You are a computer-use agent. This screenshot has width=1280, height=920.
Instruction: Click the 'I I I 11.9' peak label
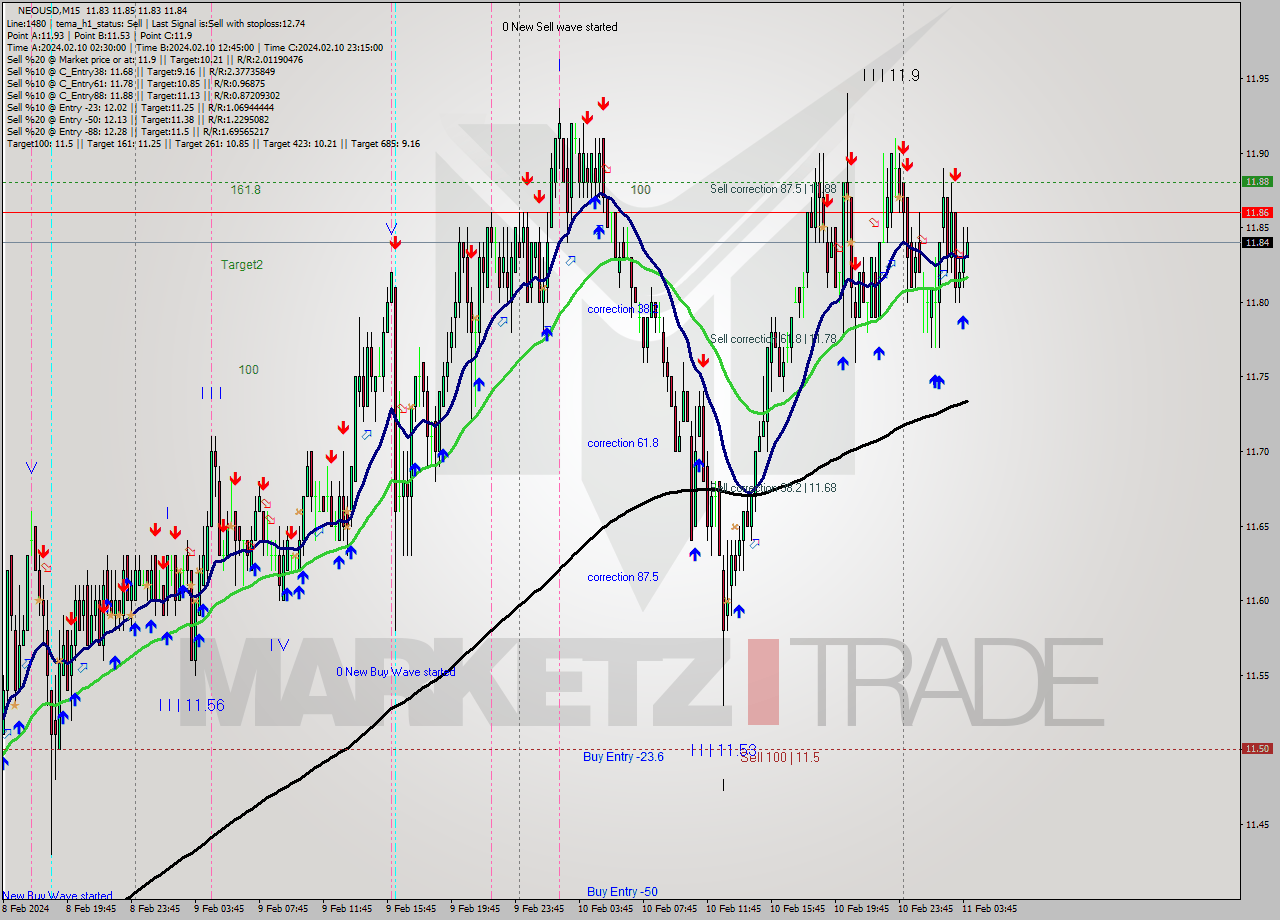tap(891, 75)
